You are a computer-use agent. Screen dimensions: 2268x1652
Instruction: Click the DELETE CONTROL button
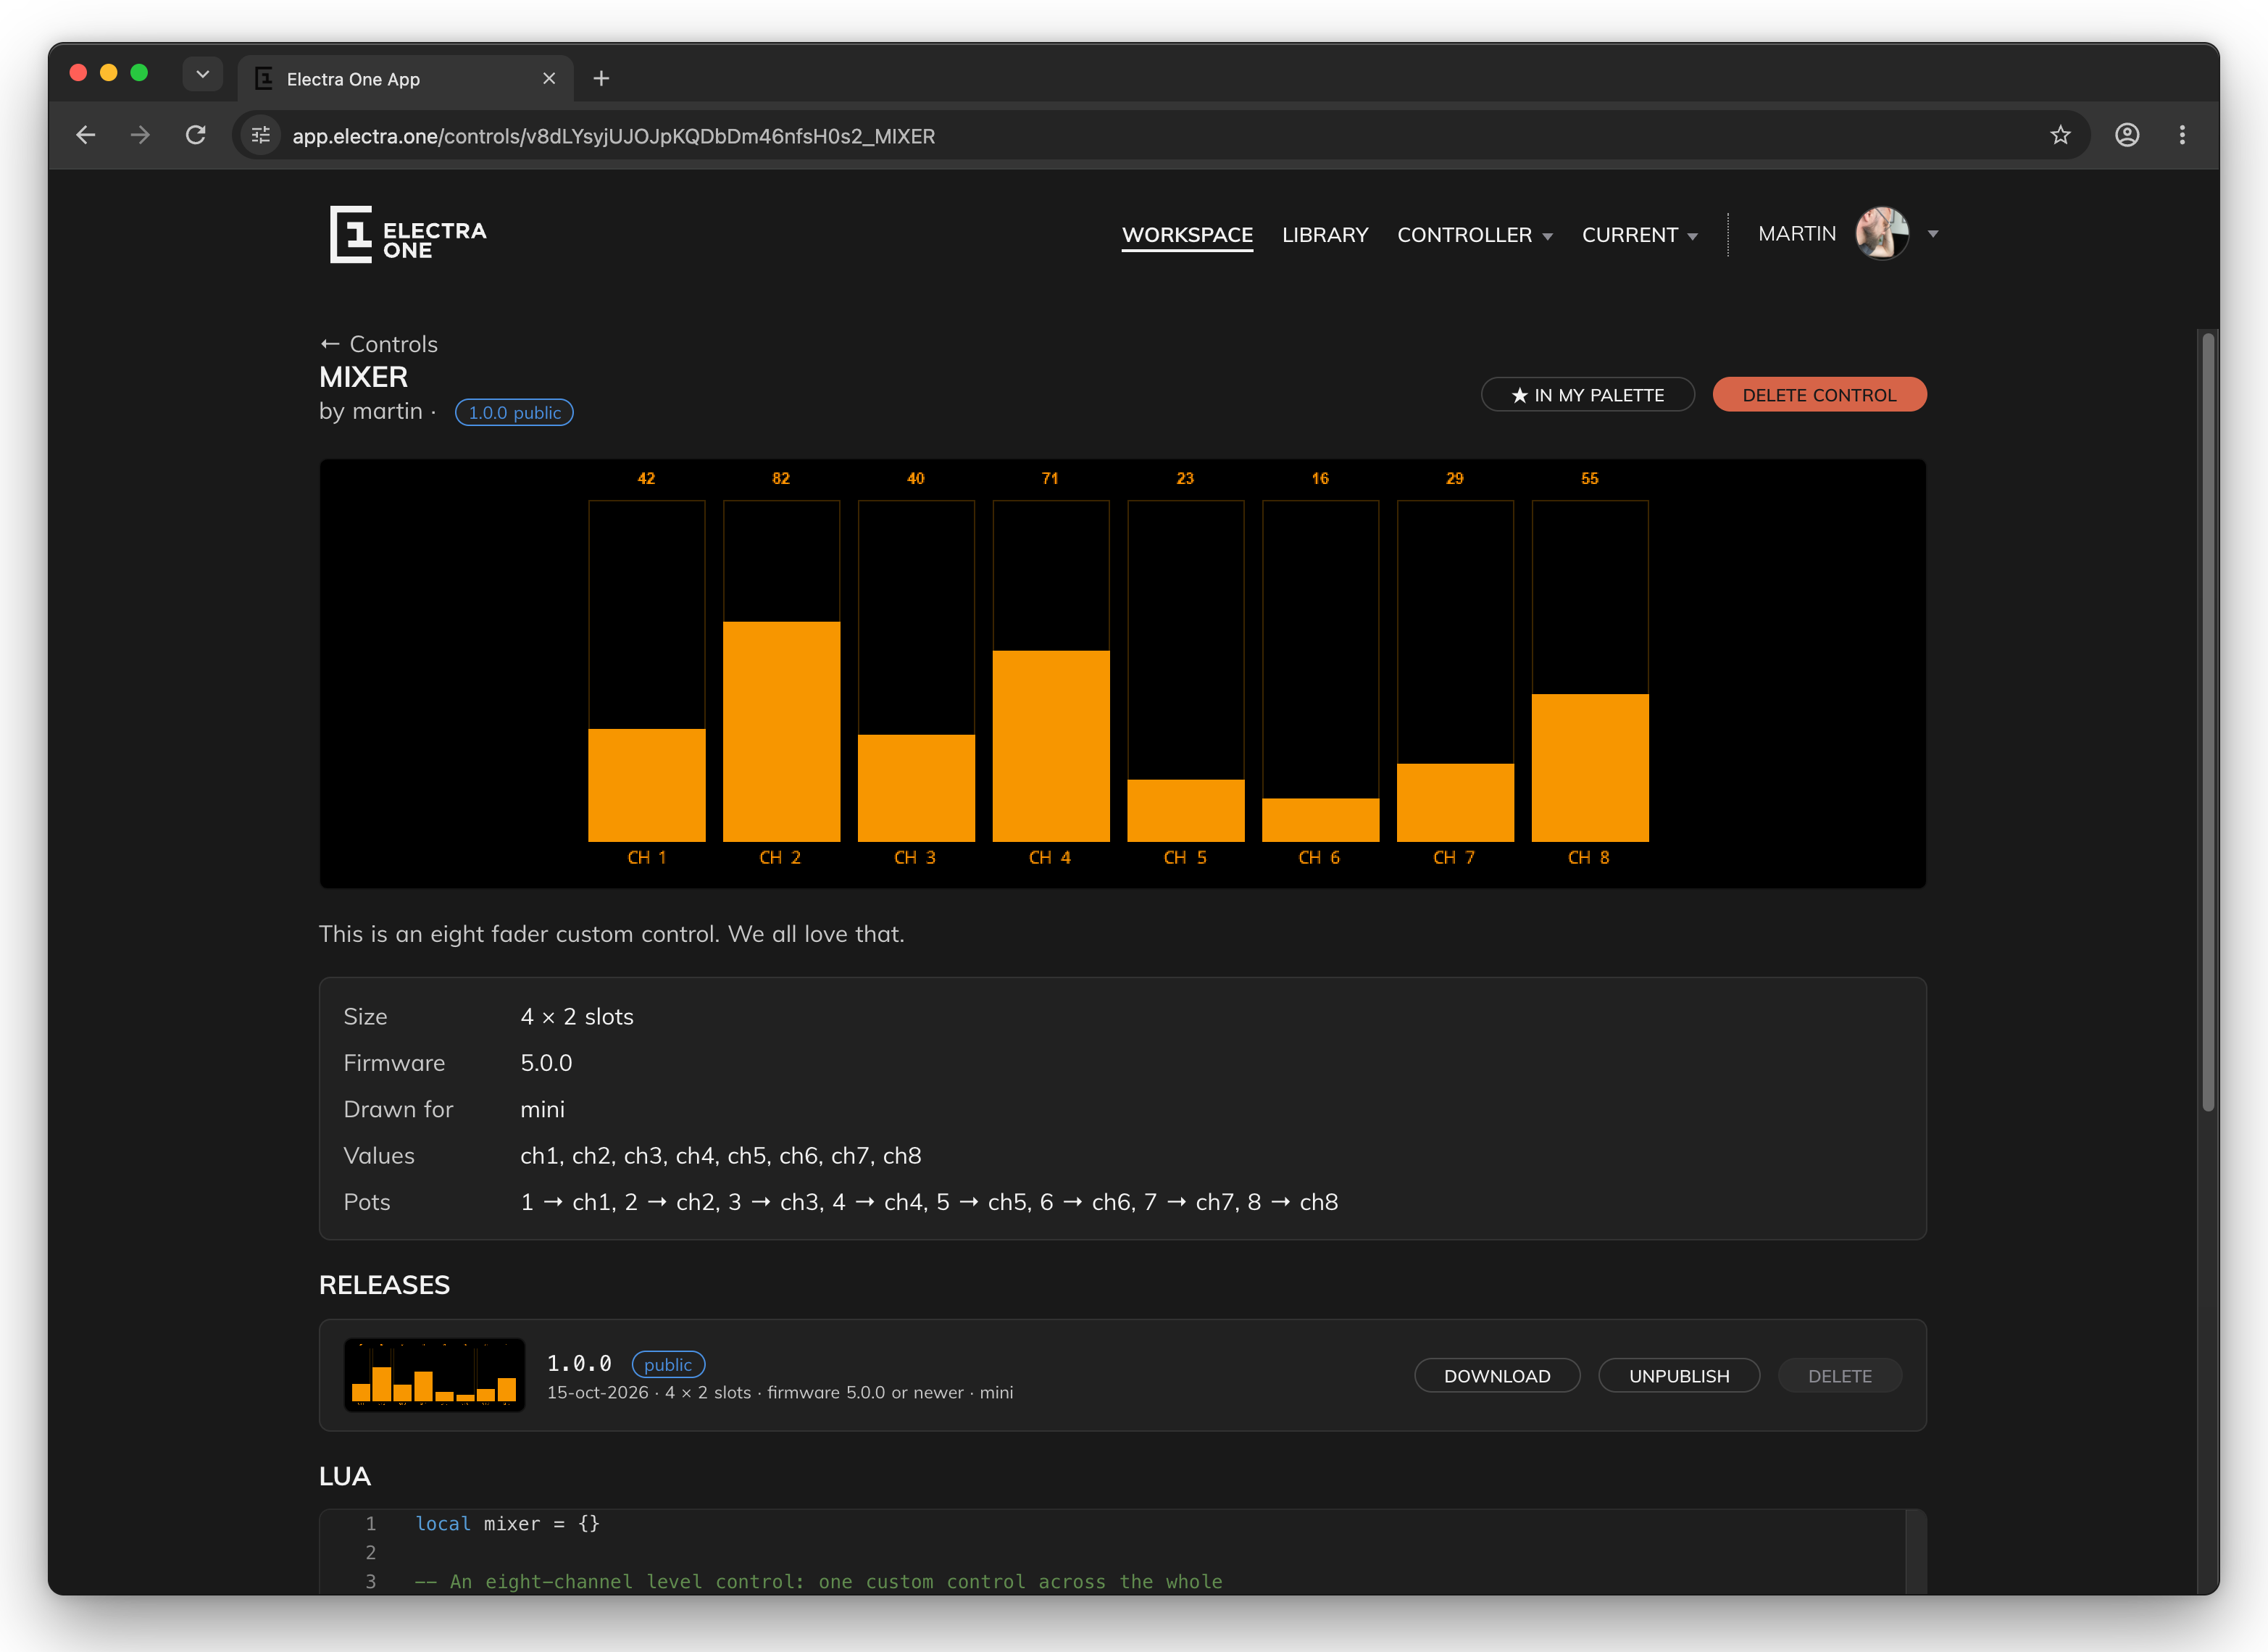pyautogui.click(x=1819, y=394)
